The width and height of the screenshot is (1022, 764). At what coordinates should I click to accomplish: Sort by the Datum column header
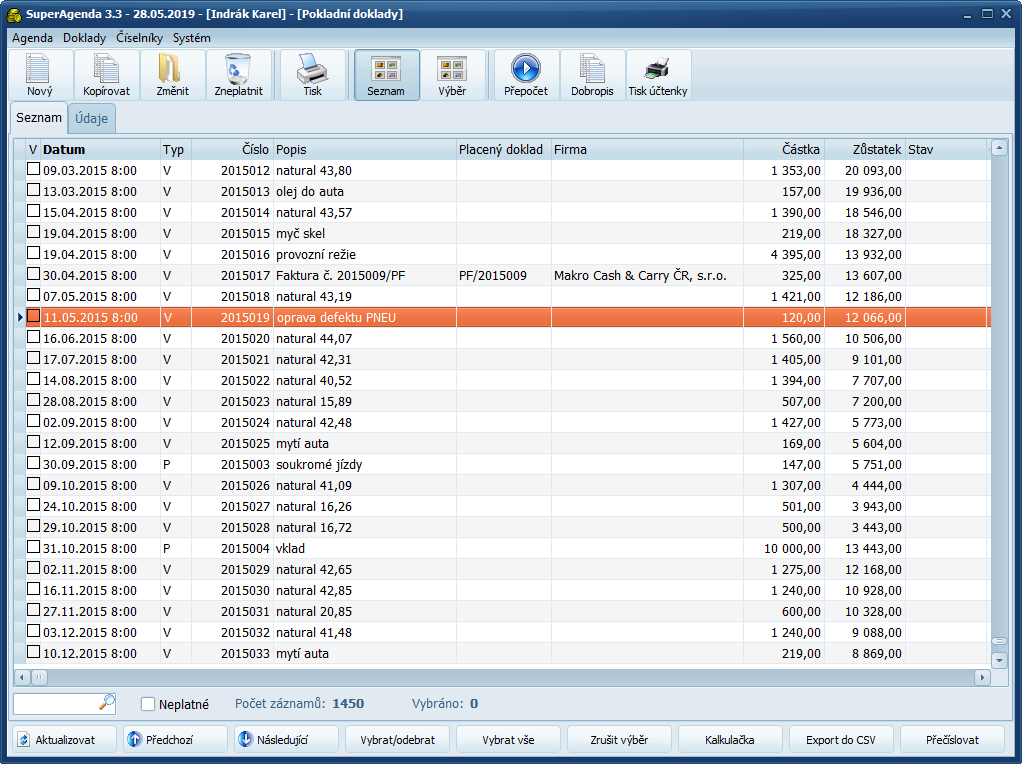(x=100, y=149)
